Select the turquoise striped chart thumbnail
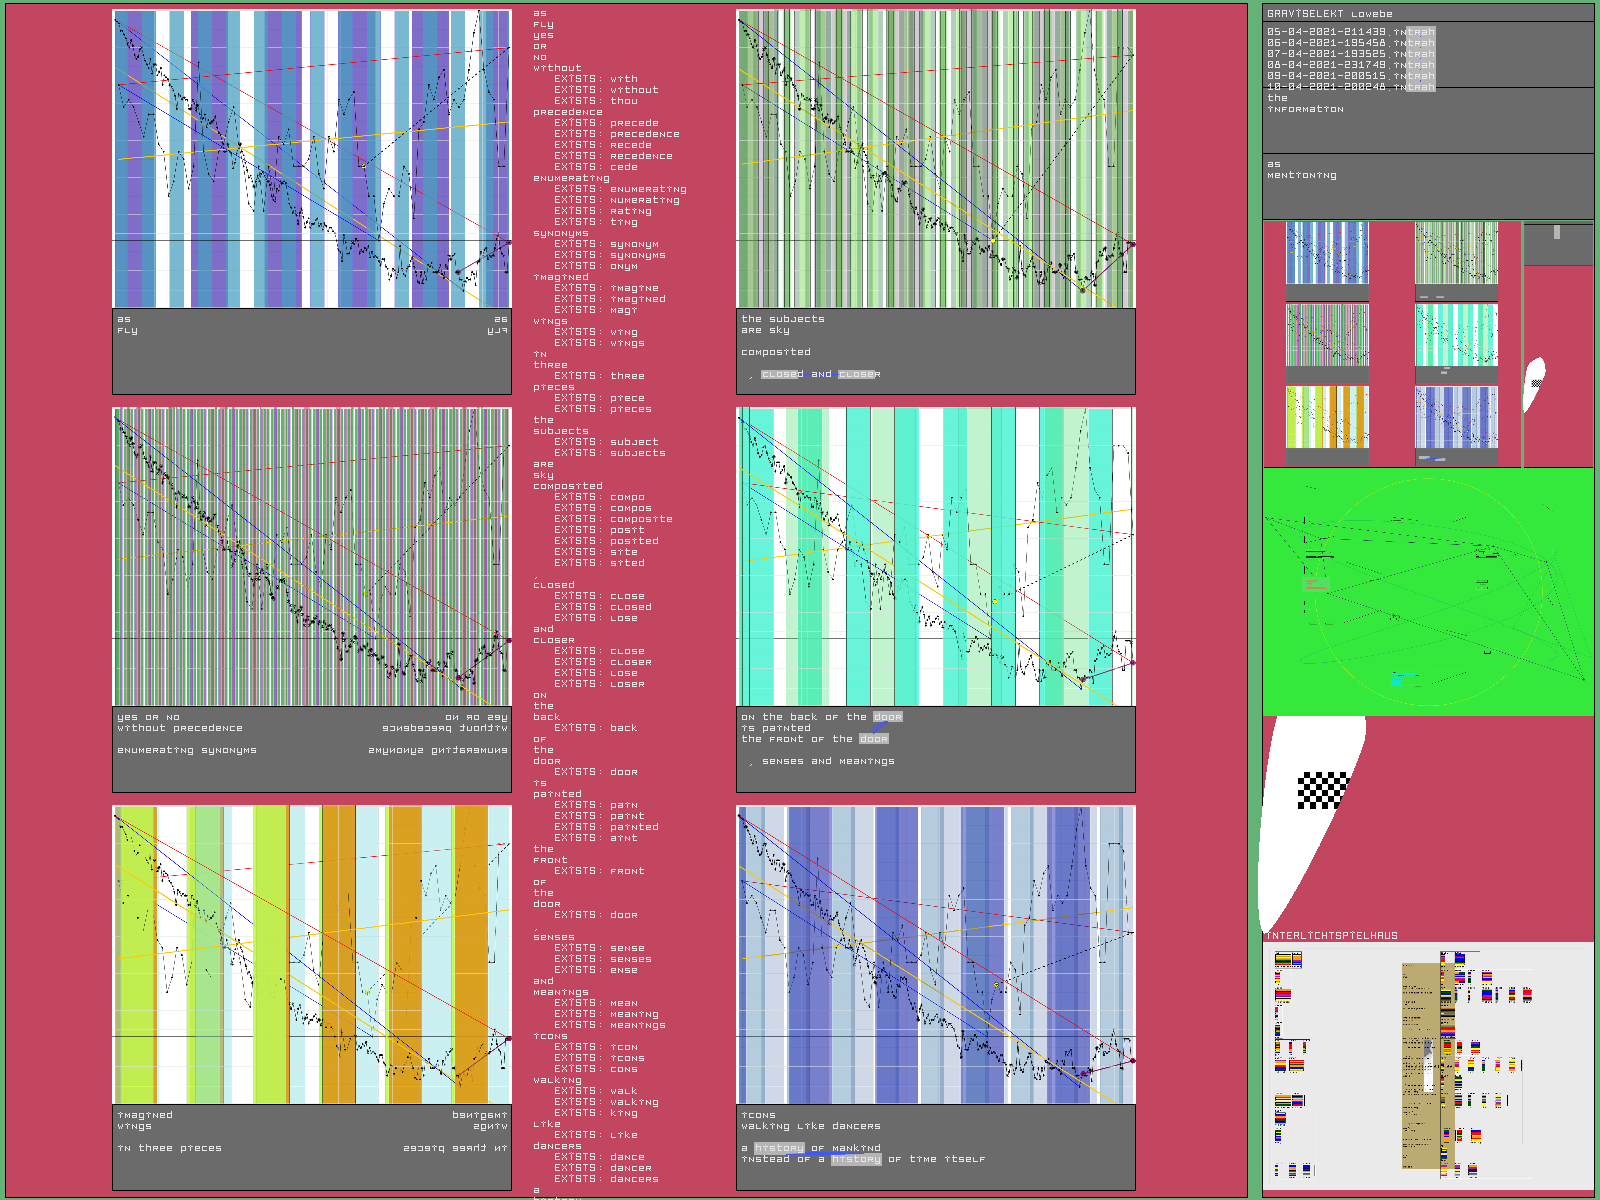The image size is (1600, 1200). point(1456,335)
